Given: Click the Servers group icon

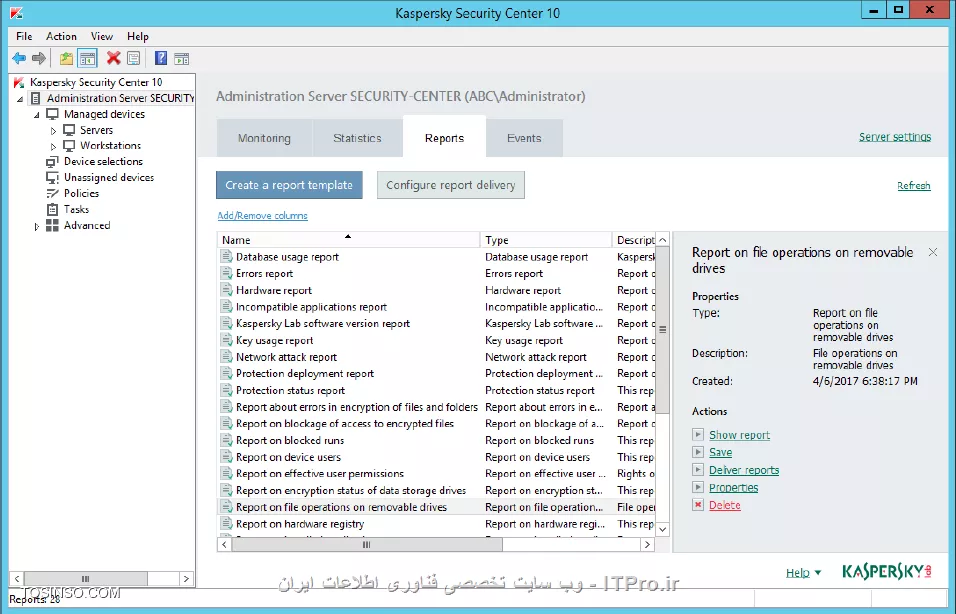Looking at the screenshot, I should [69, 130].
